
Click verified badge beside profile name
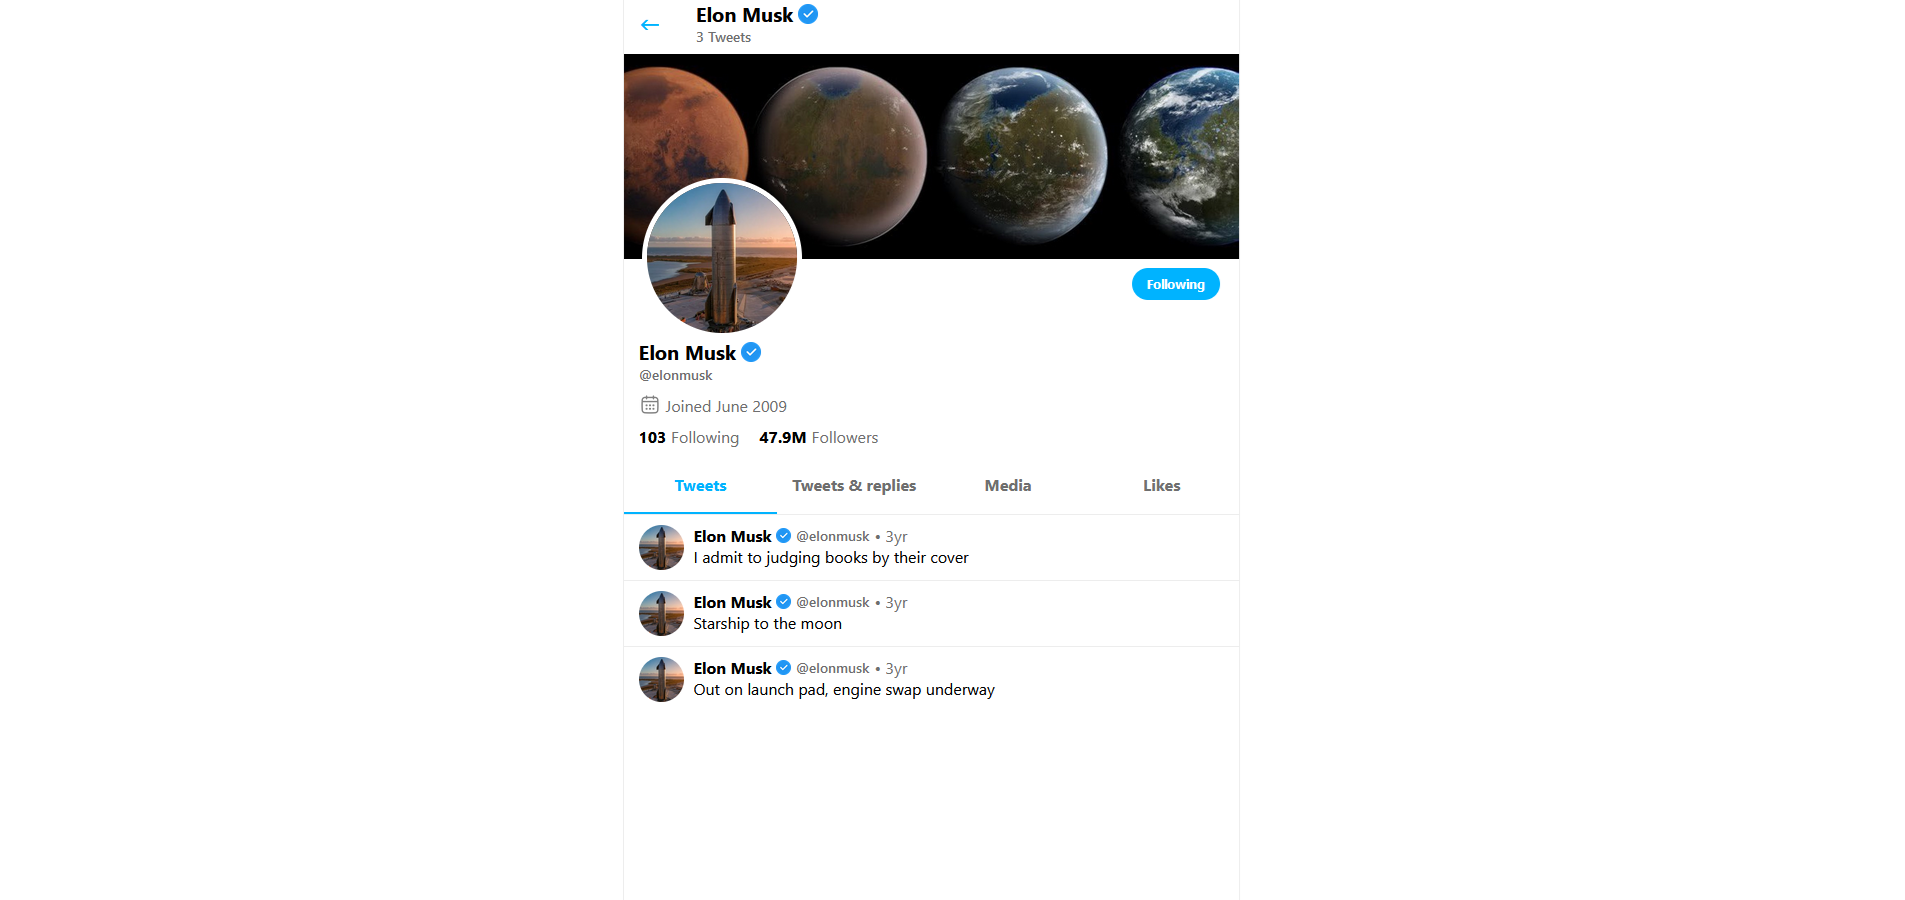tap(751, 352)
